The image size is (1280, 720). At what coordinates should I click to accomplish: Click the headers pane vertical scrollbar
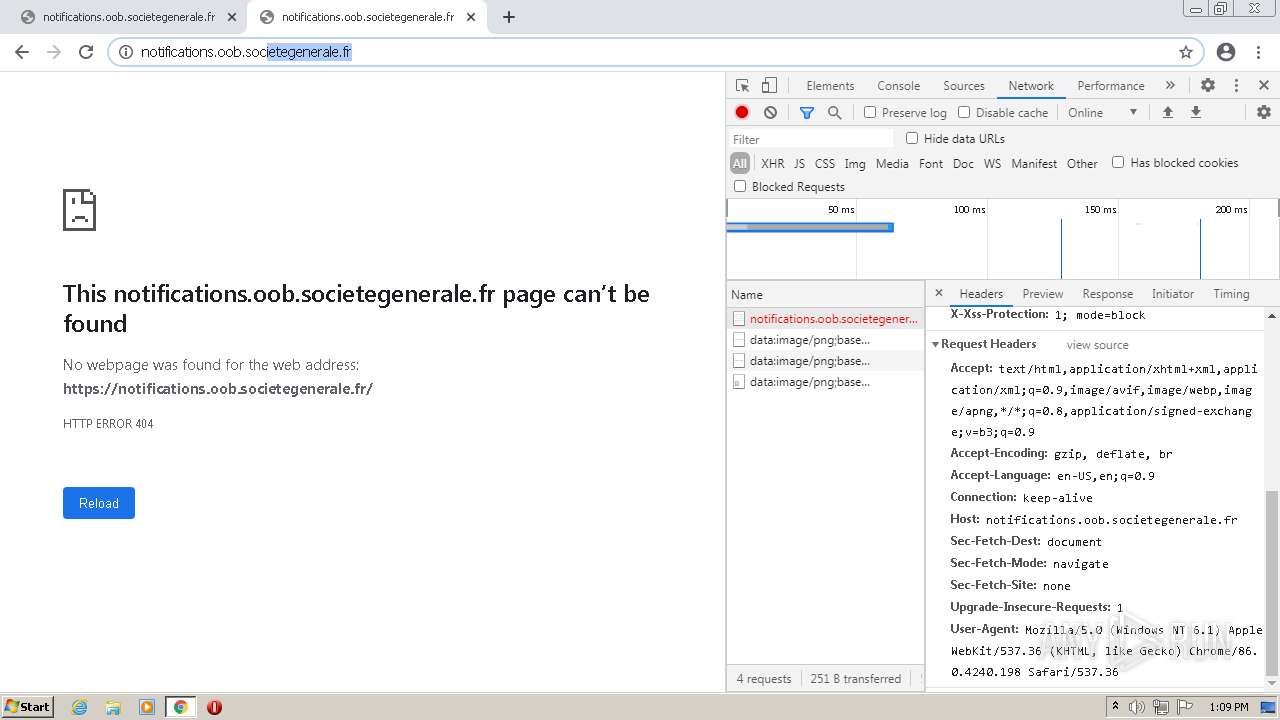coord(1272,583)
